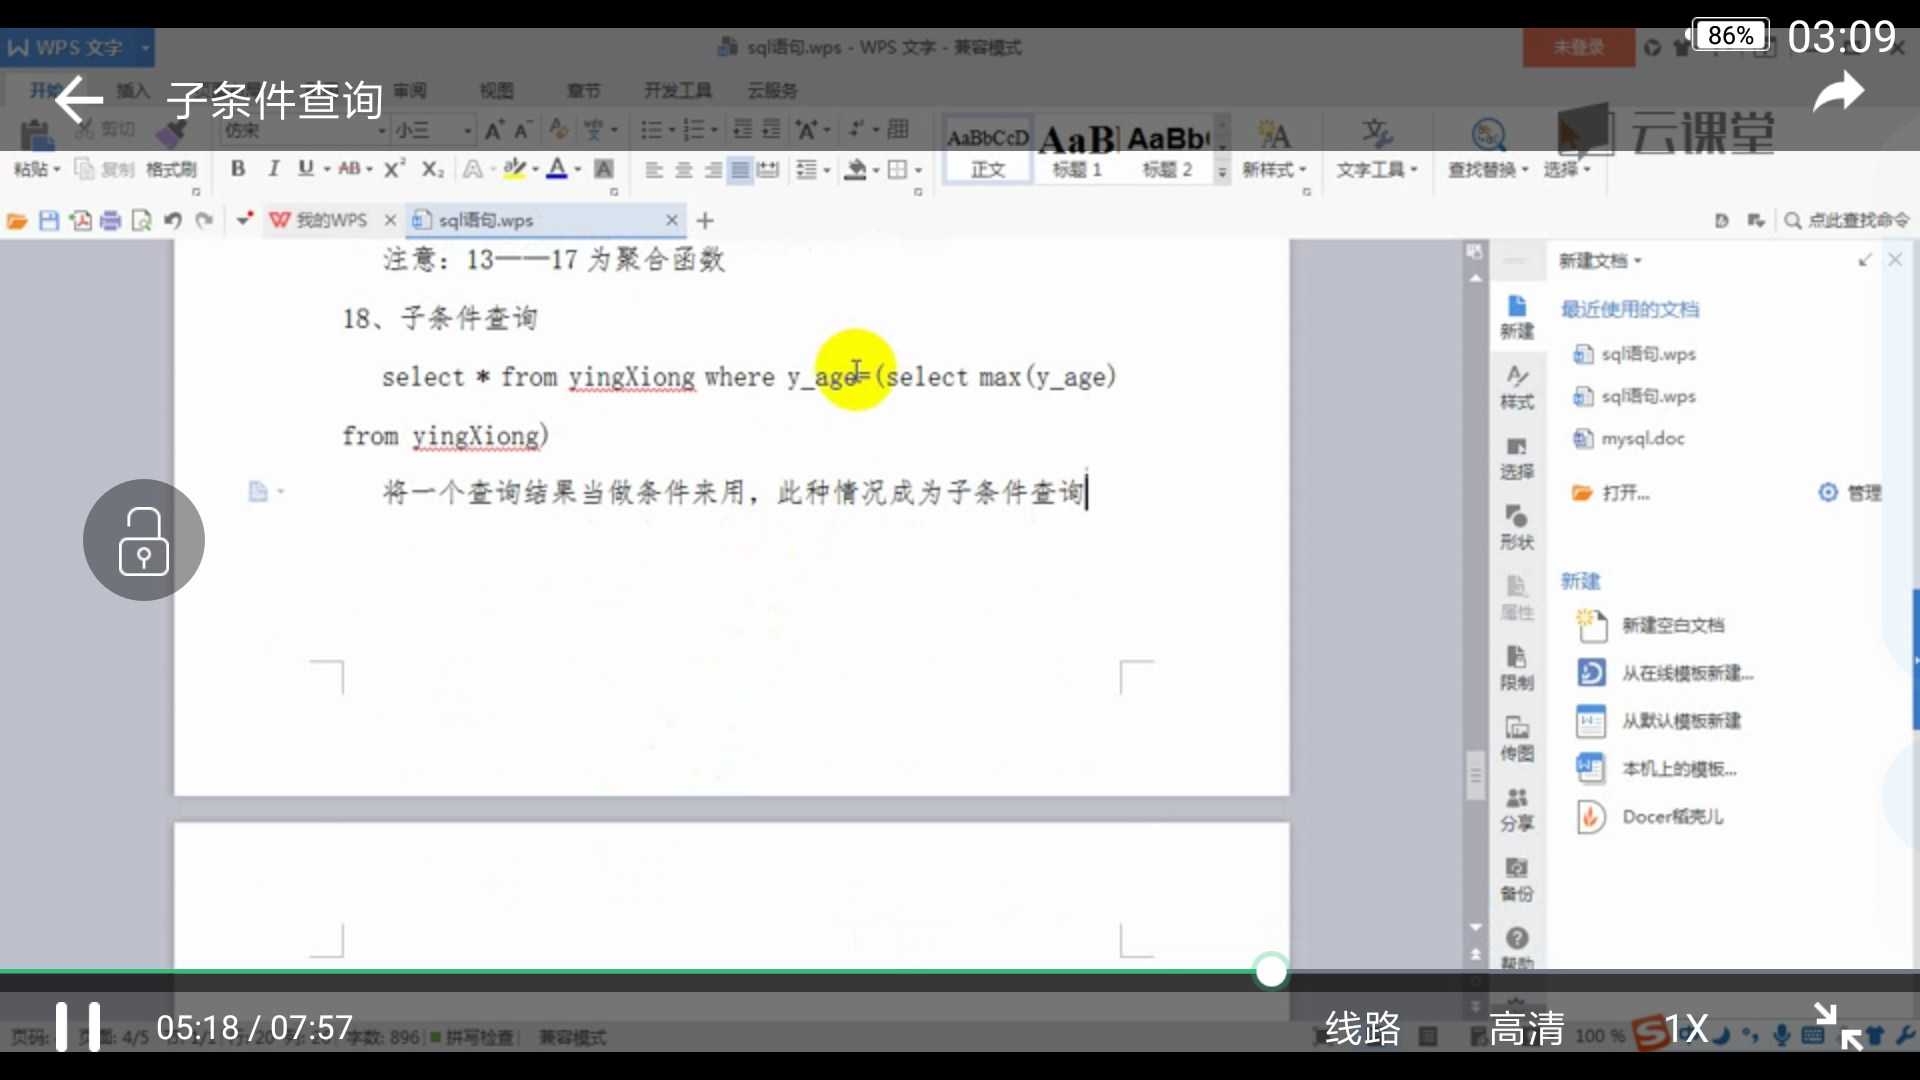
Task: Close the sql语句.wps document tab
Action: [672, 220]
